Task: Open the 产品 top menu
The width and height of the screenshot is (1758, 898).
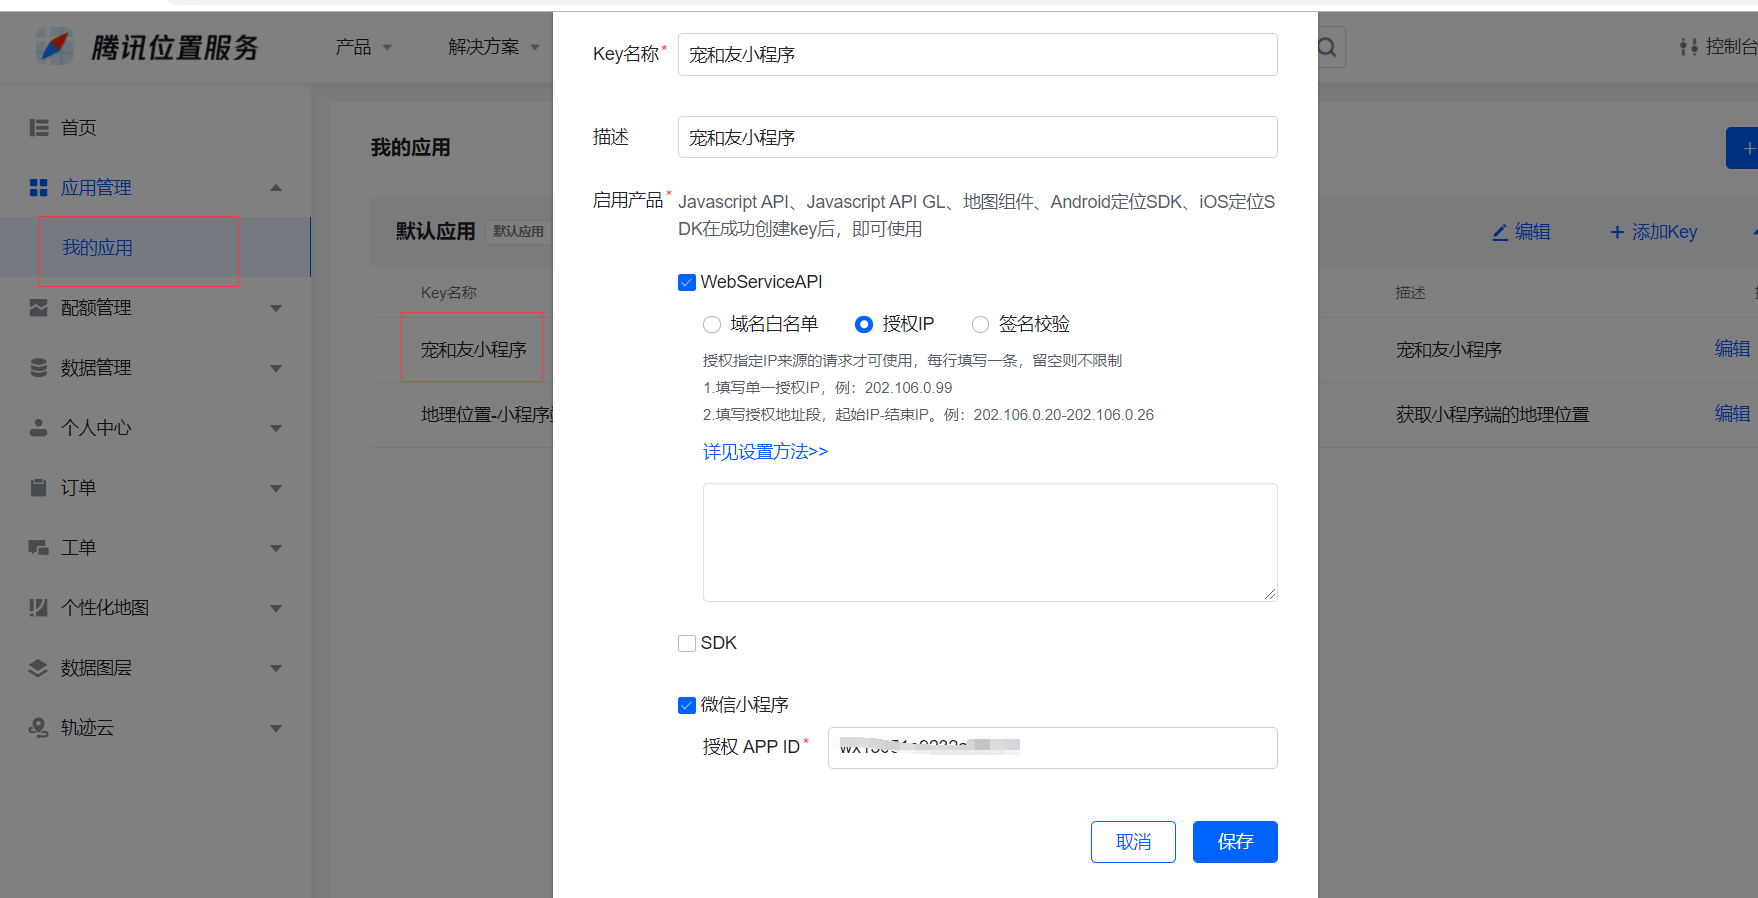Action: 363,47
